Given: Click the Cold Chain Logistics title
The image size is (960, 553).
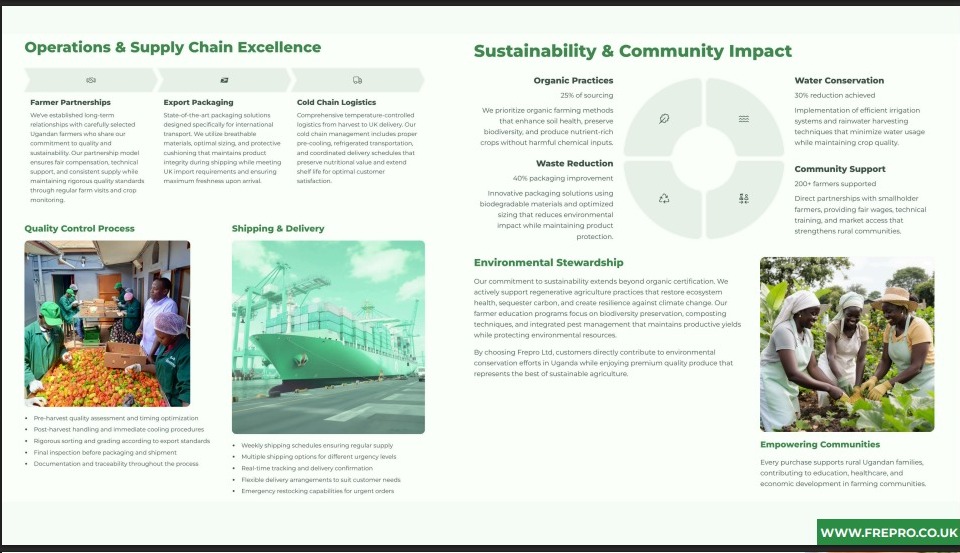Looking at the screenshot, I should click(336, 102).
